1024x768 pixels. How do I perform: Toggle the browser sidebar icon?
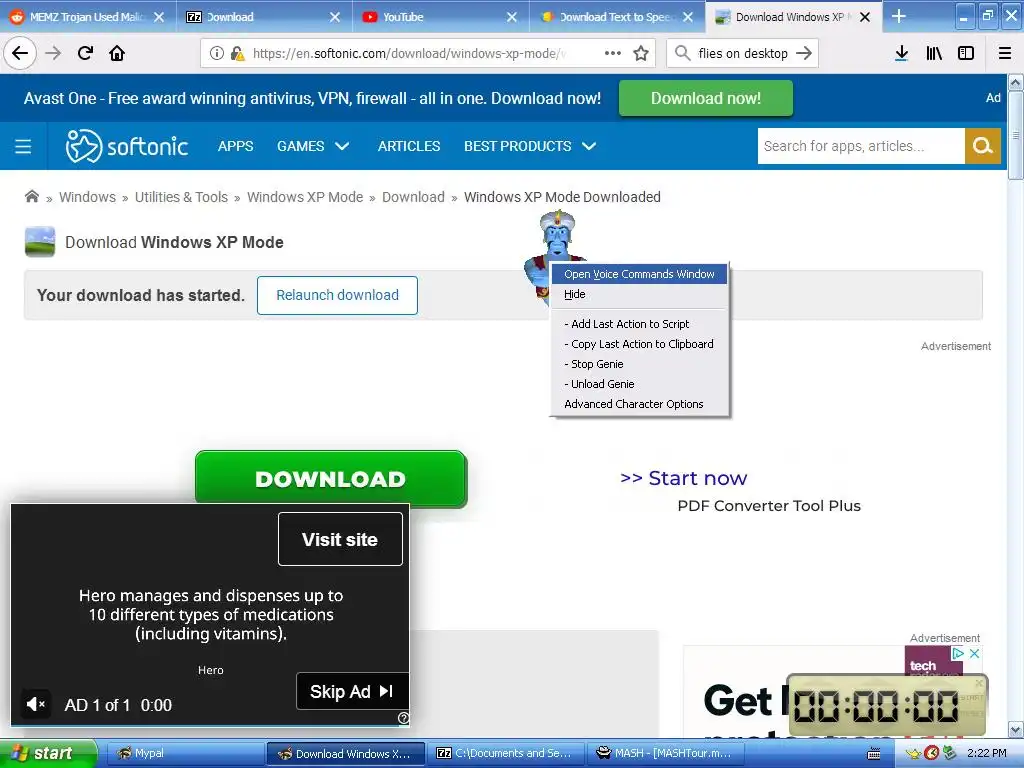(966, 54)
